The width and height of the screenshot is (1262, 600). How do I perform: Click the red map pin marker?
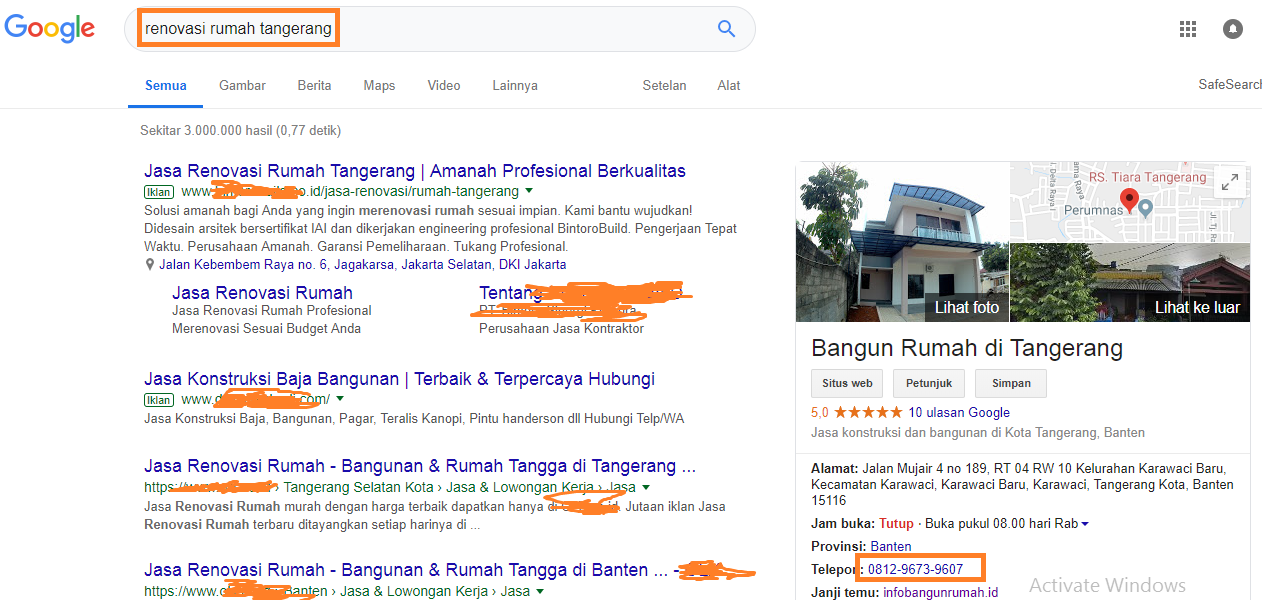[1129, 200]
